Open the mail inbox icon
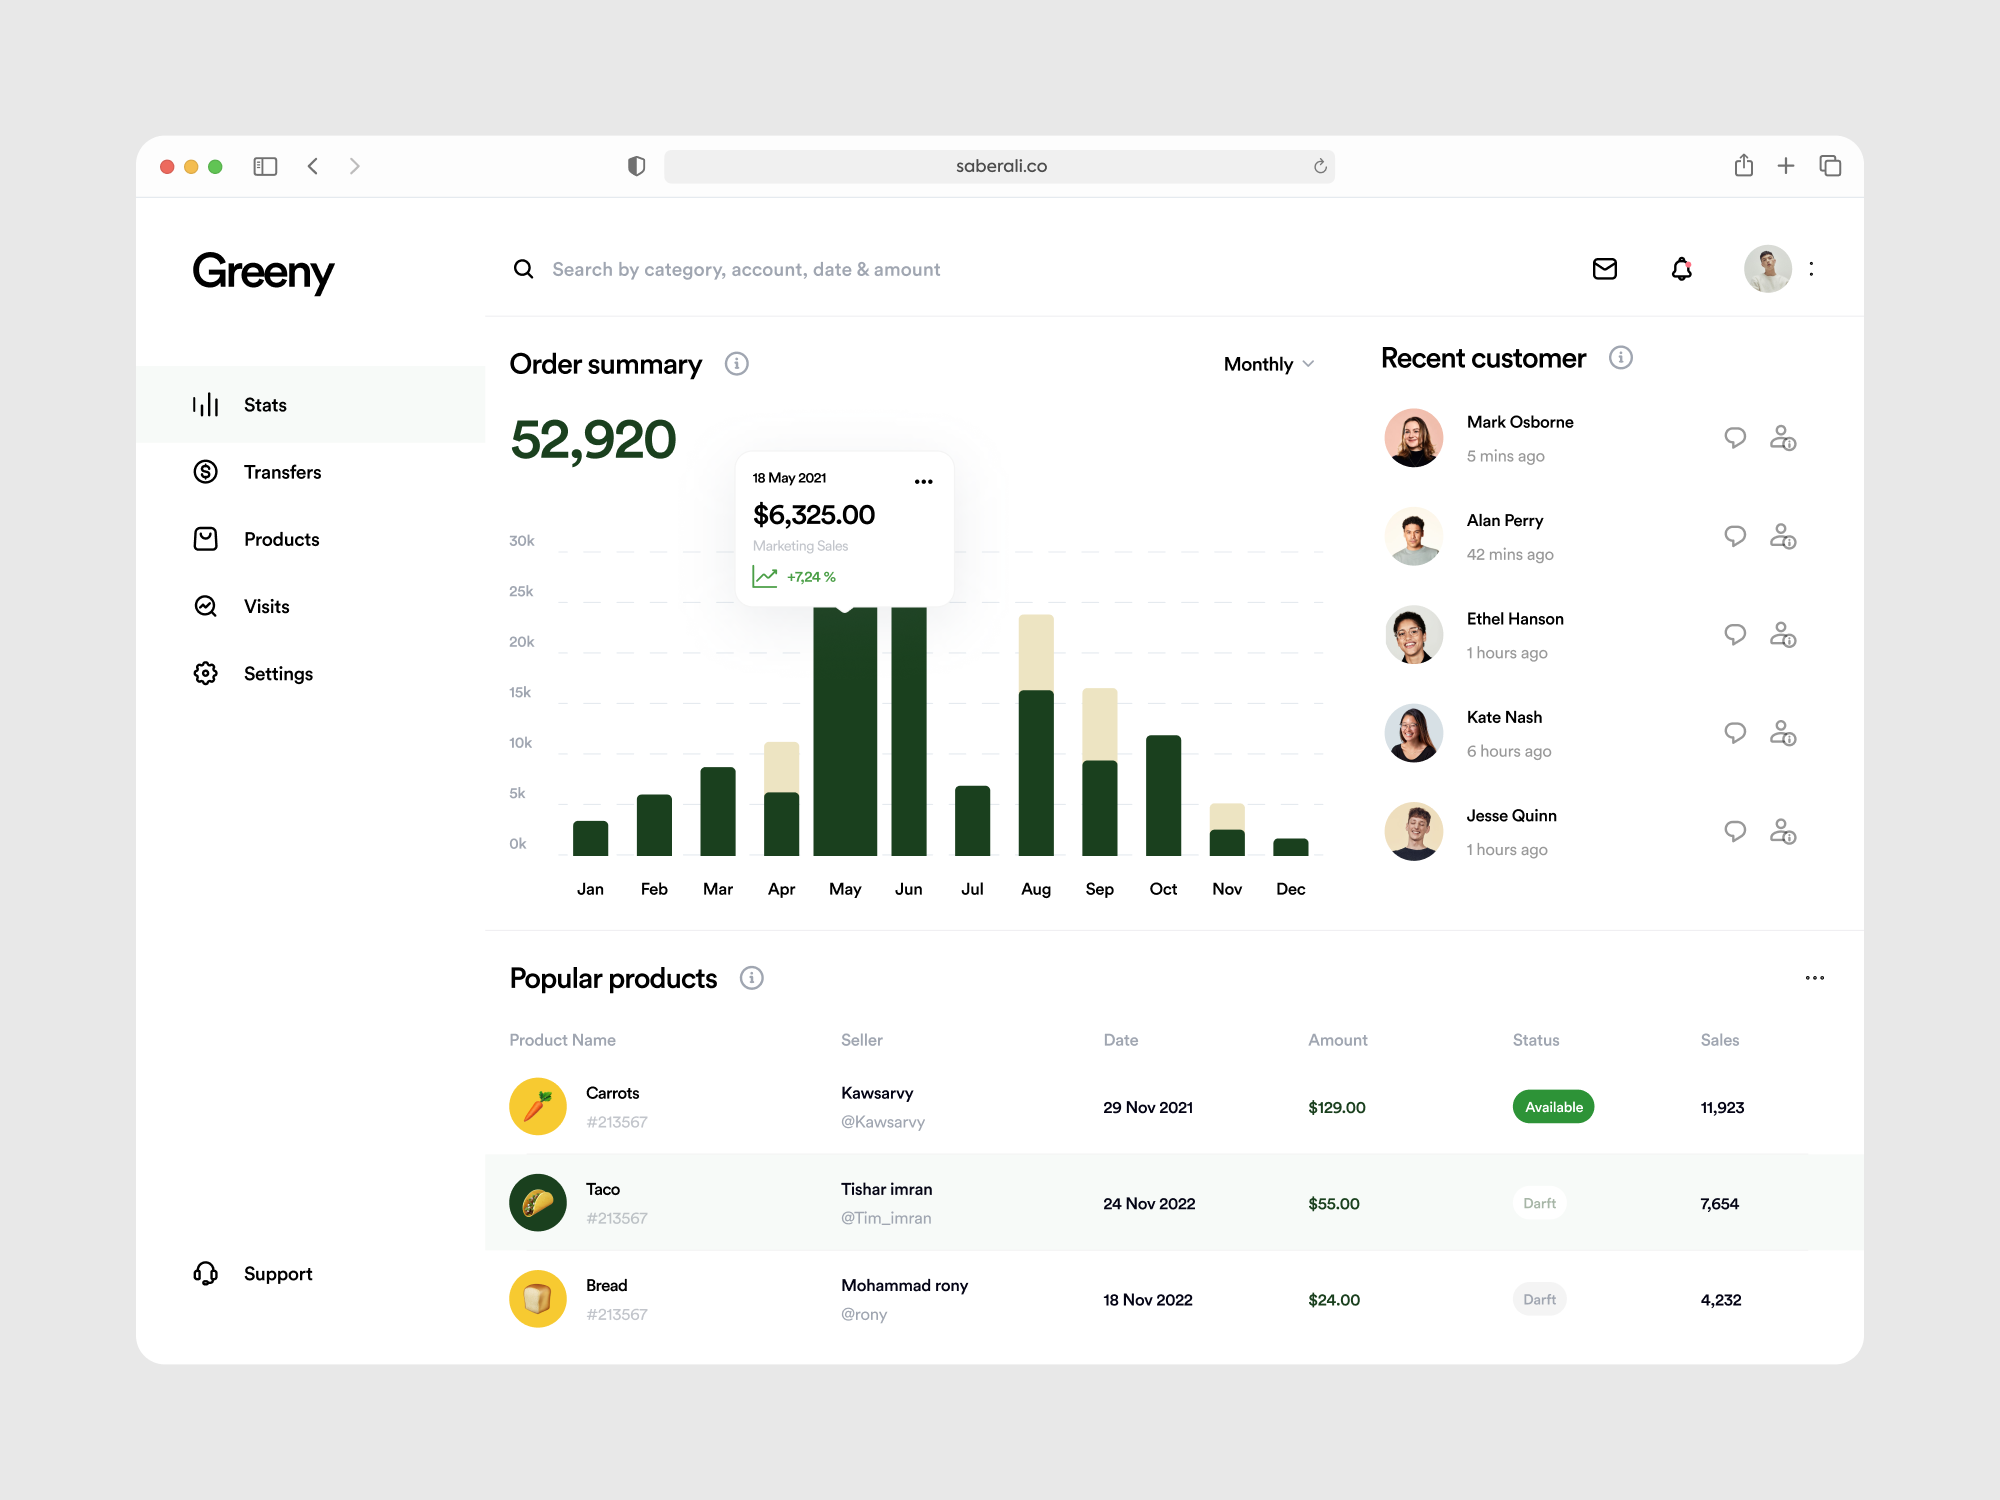The image size is (2000, 1500). (x=1604, y=269)
